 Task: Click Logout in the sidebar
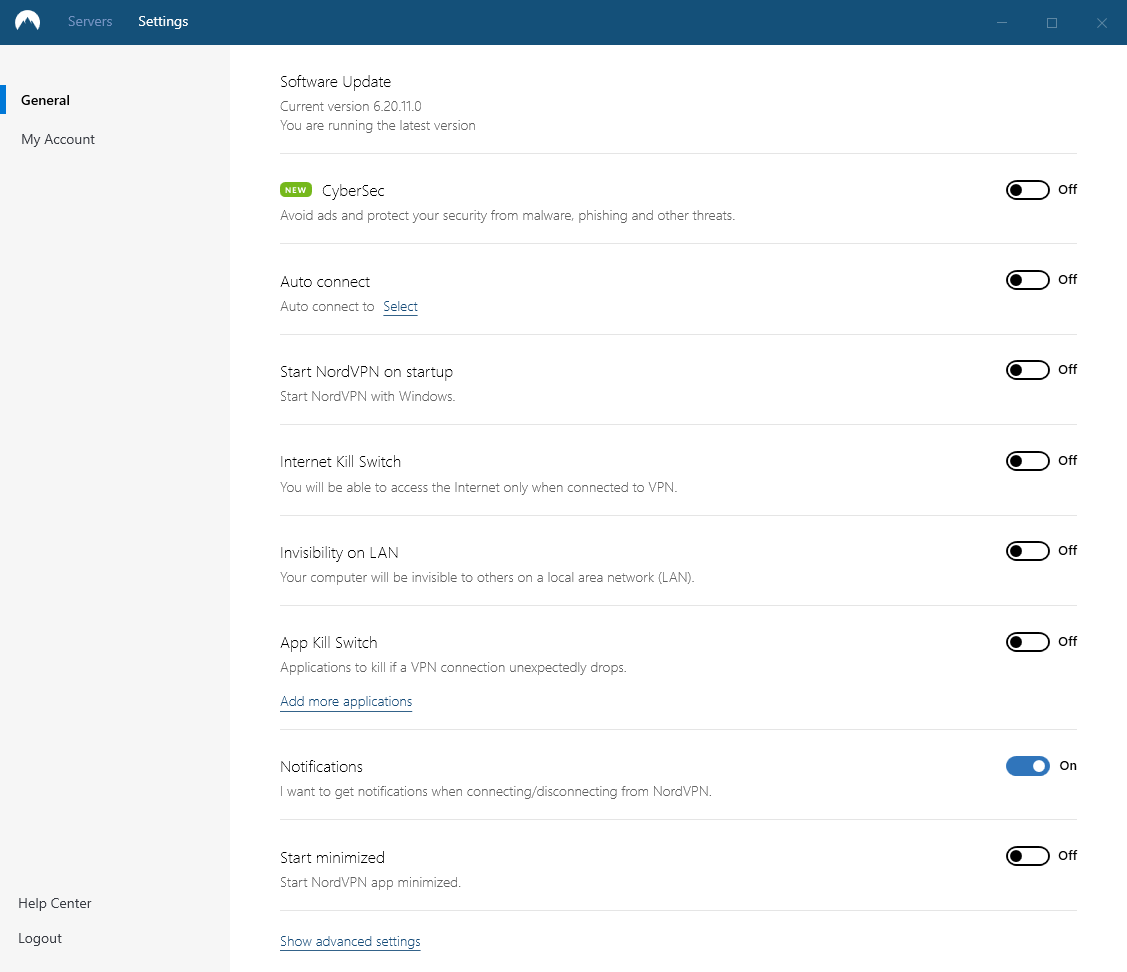click(x=39, y=938)
